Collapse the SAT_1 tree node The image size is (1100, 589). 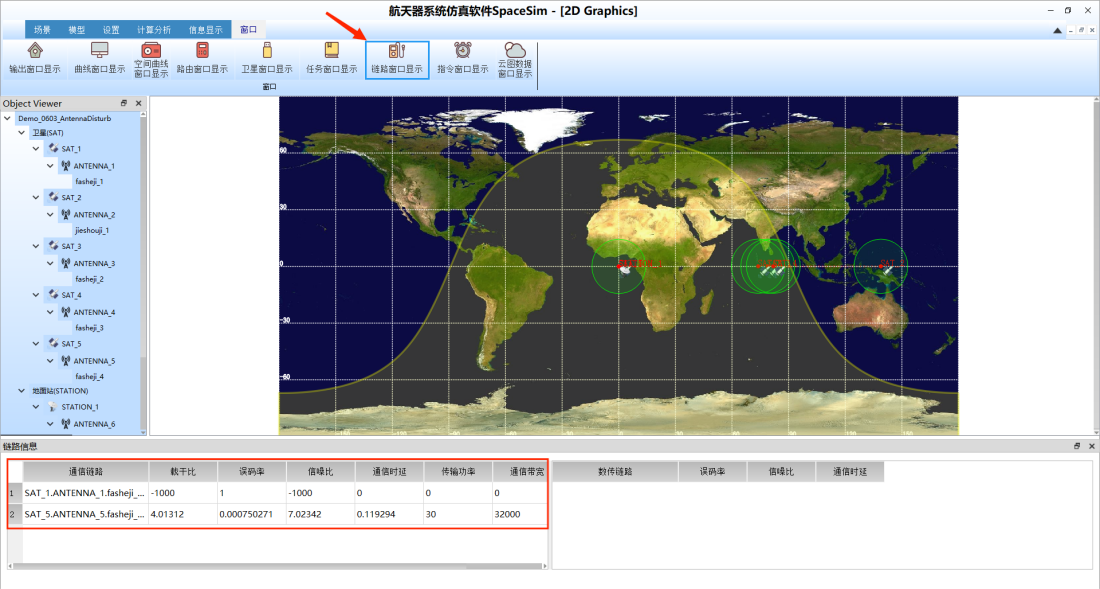click(x=36, y=149)
